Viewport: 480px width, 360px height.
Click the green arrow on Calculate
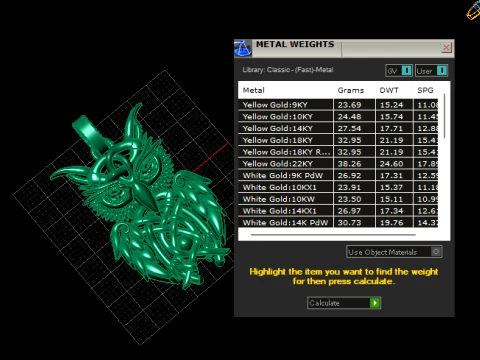[x=375, y=303]
